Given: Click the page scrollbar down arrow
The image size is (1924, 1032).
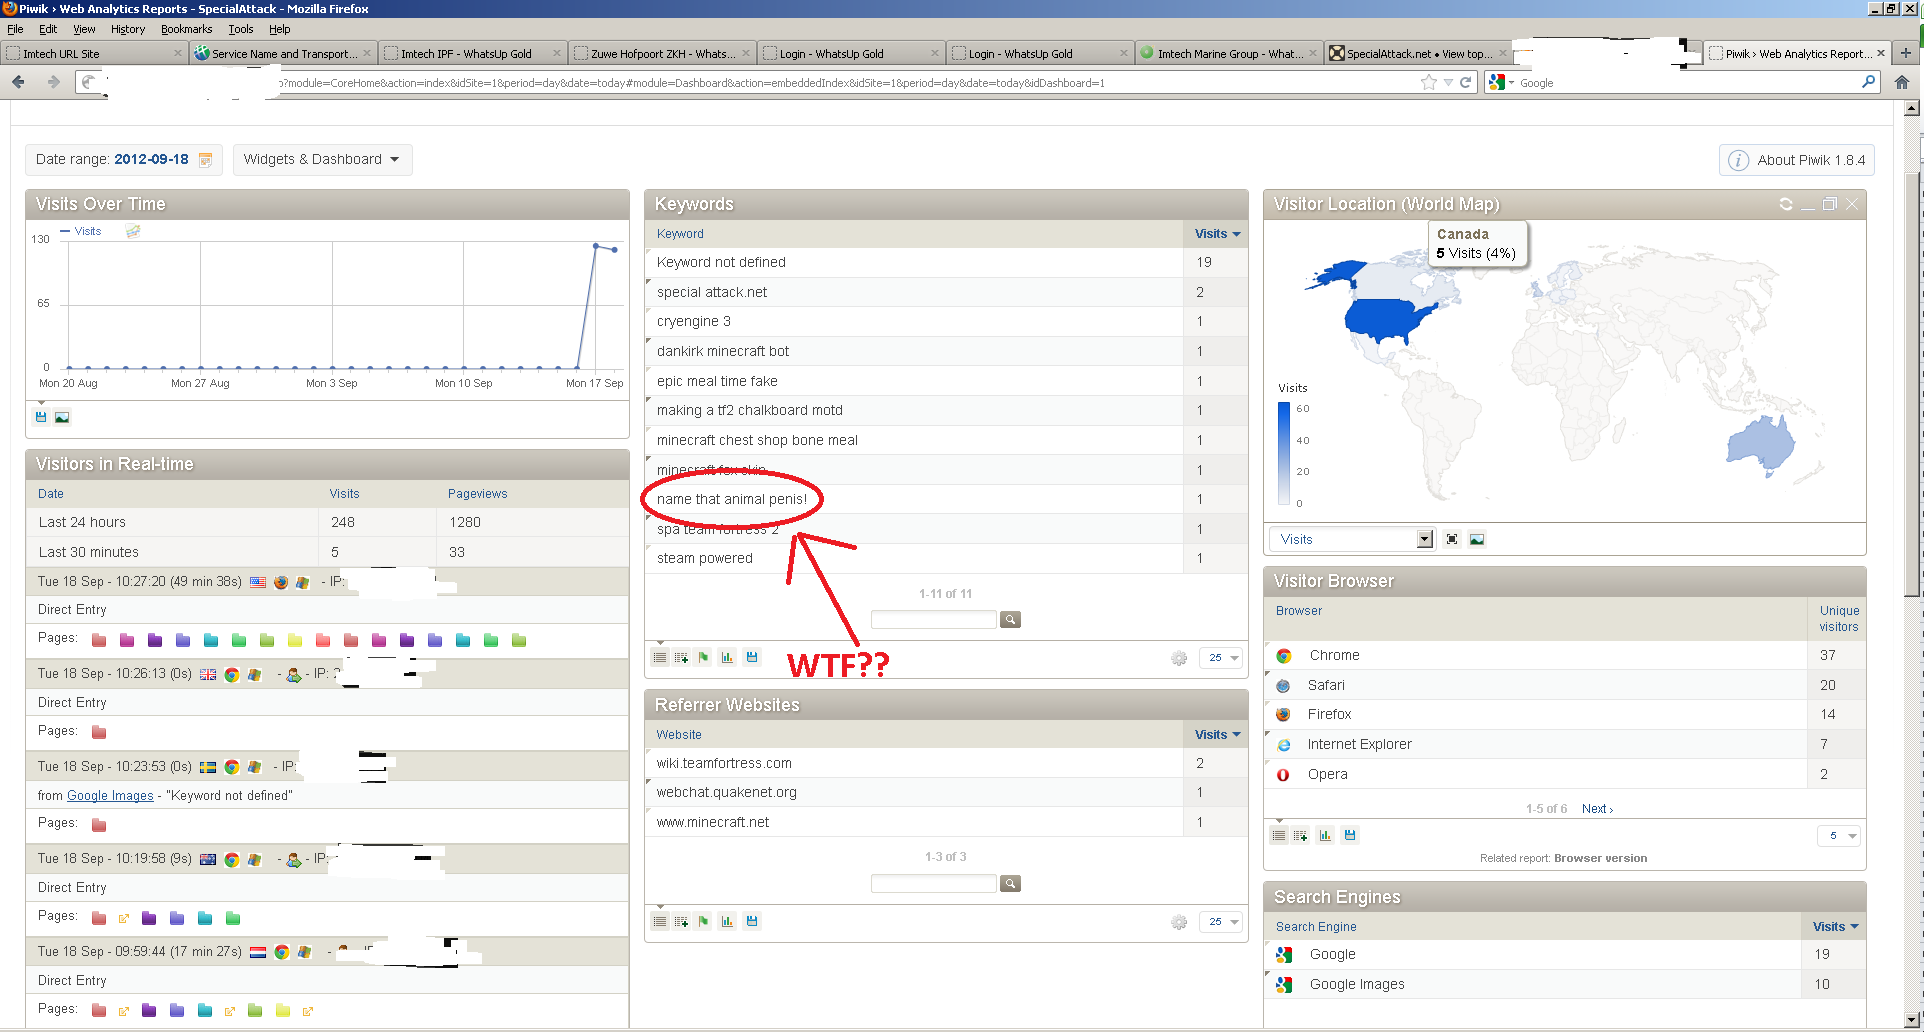Looking at the screenshot, I should click(x=1912, y=1020).
